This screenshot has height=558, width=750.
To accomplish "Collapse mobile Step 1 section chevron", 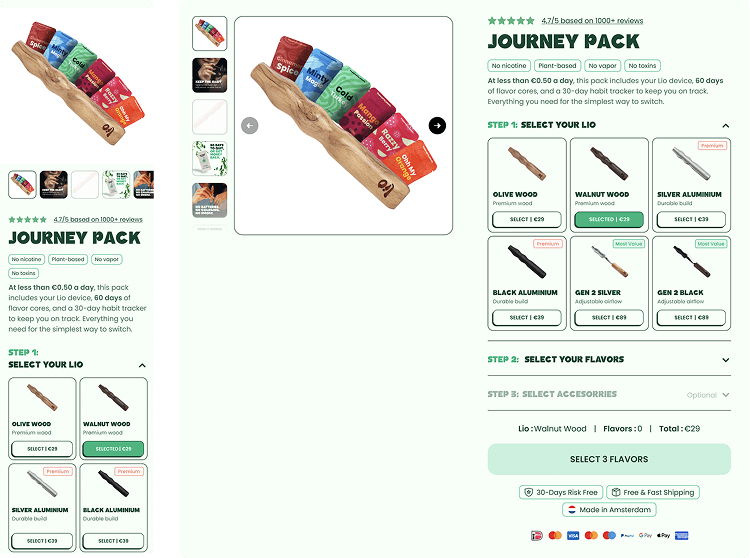I will click(142, 365).
